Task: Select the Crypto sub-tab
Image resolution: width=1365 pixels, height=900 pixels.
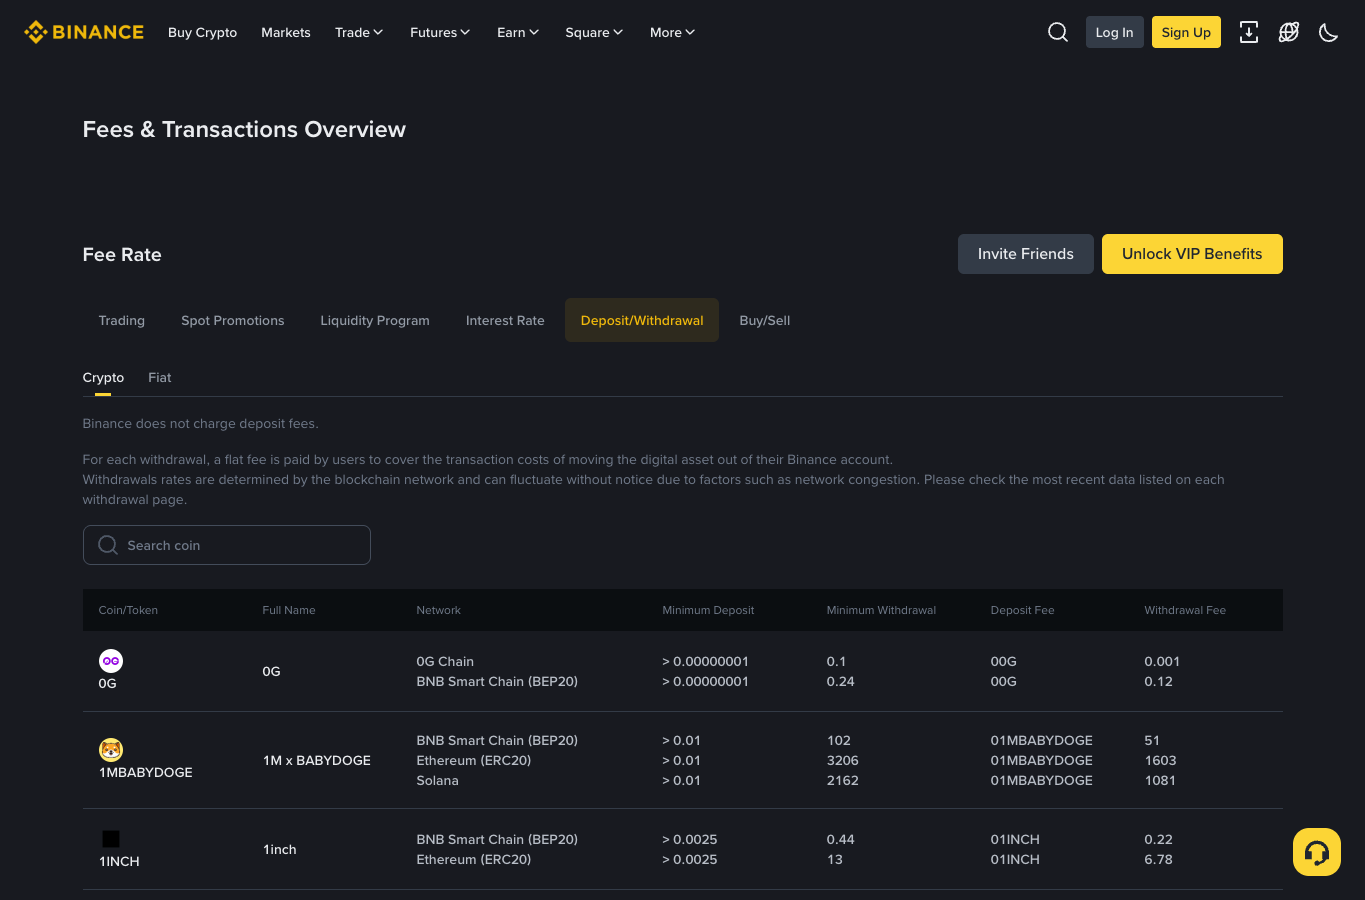Action: tap(103, 378)
